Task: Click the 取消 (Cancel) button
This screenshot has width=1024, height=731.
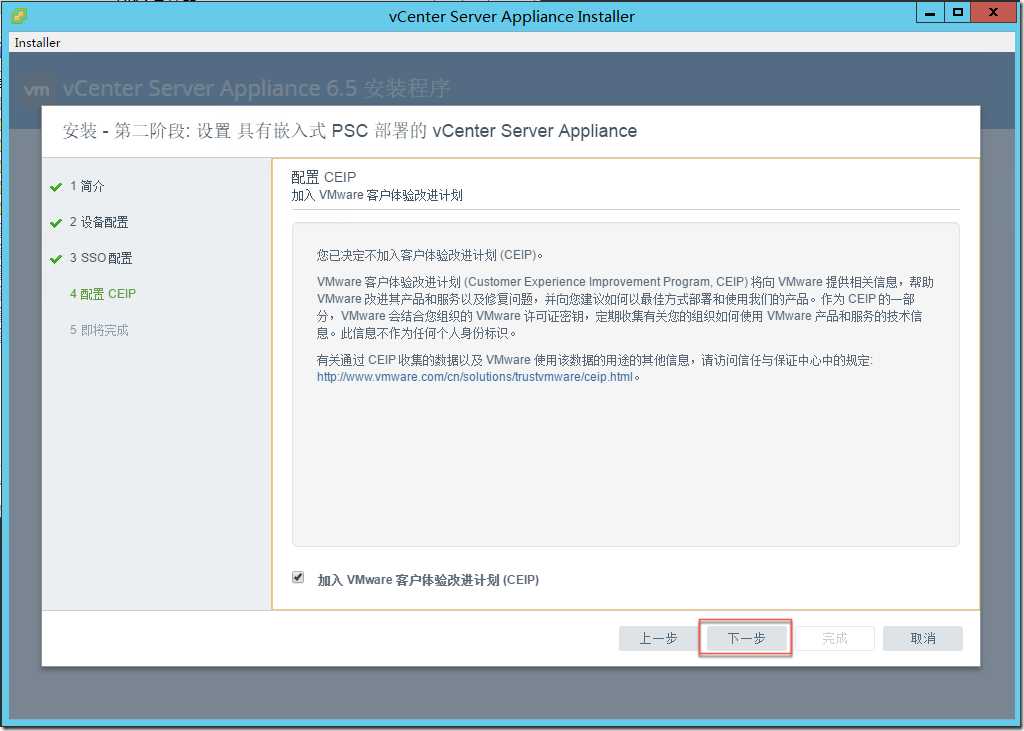Action: (923, 638)
